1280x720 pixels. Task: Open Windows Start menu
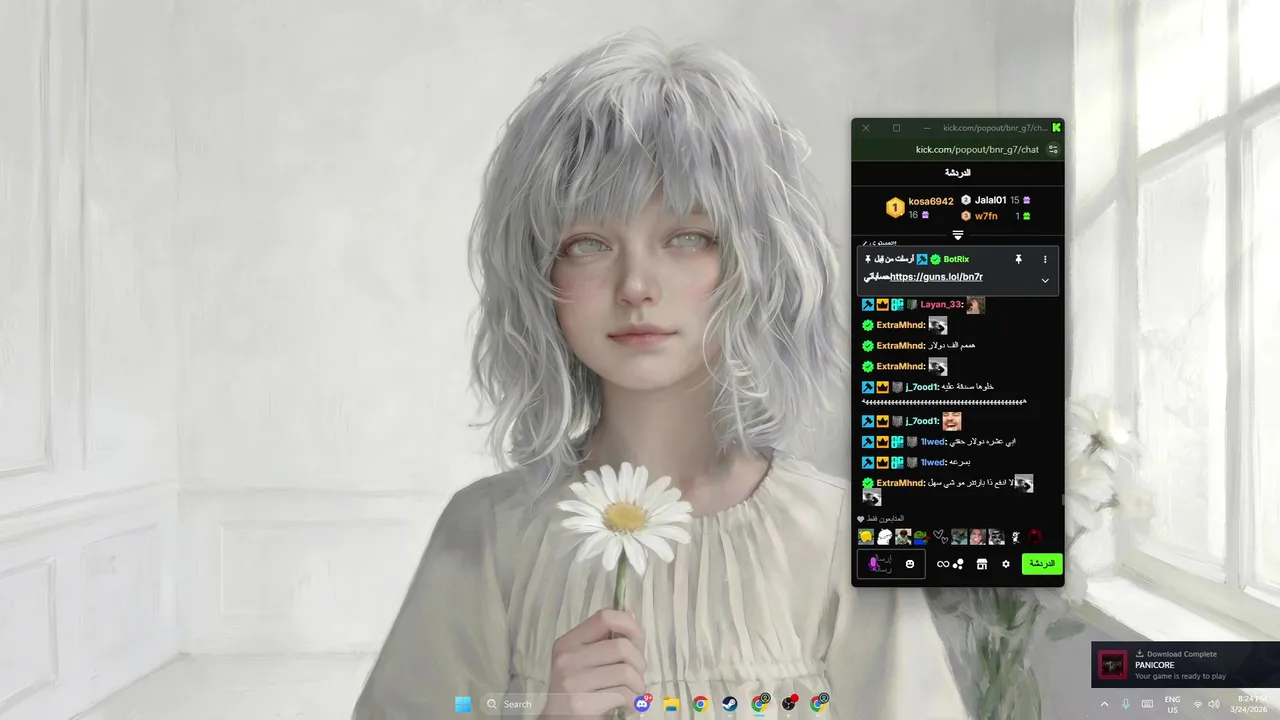[463, 704]
